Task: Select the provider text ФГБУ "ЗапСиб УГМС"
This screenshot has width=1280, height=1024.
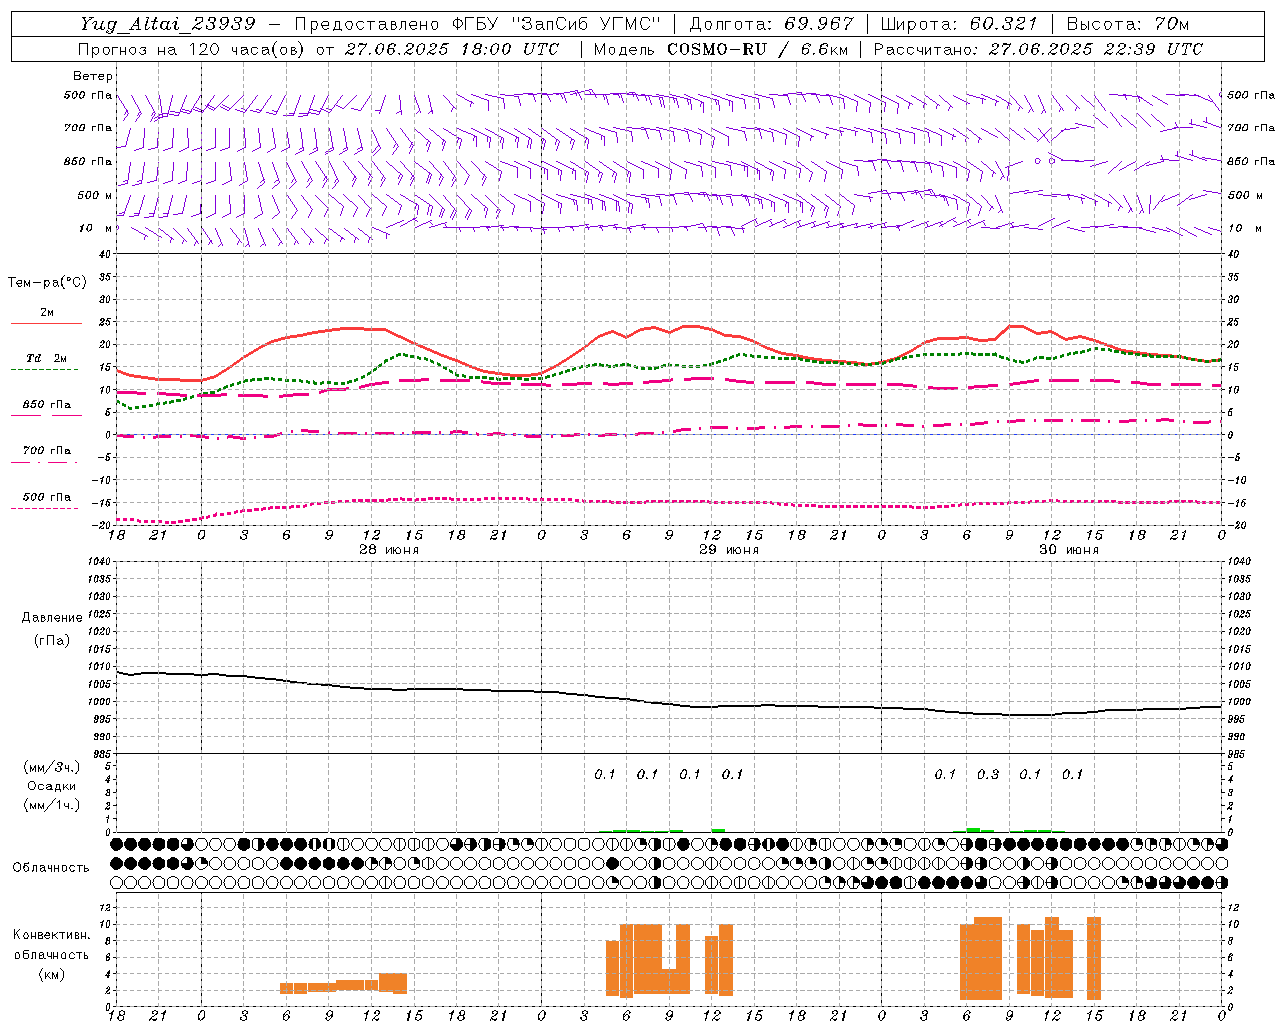Action: click(558, 24)
